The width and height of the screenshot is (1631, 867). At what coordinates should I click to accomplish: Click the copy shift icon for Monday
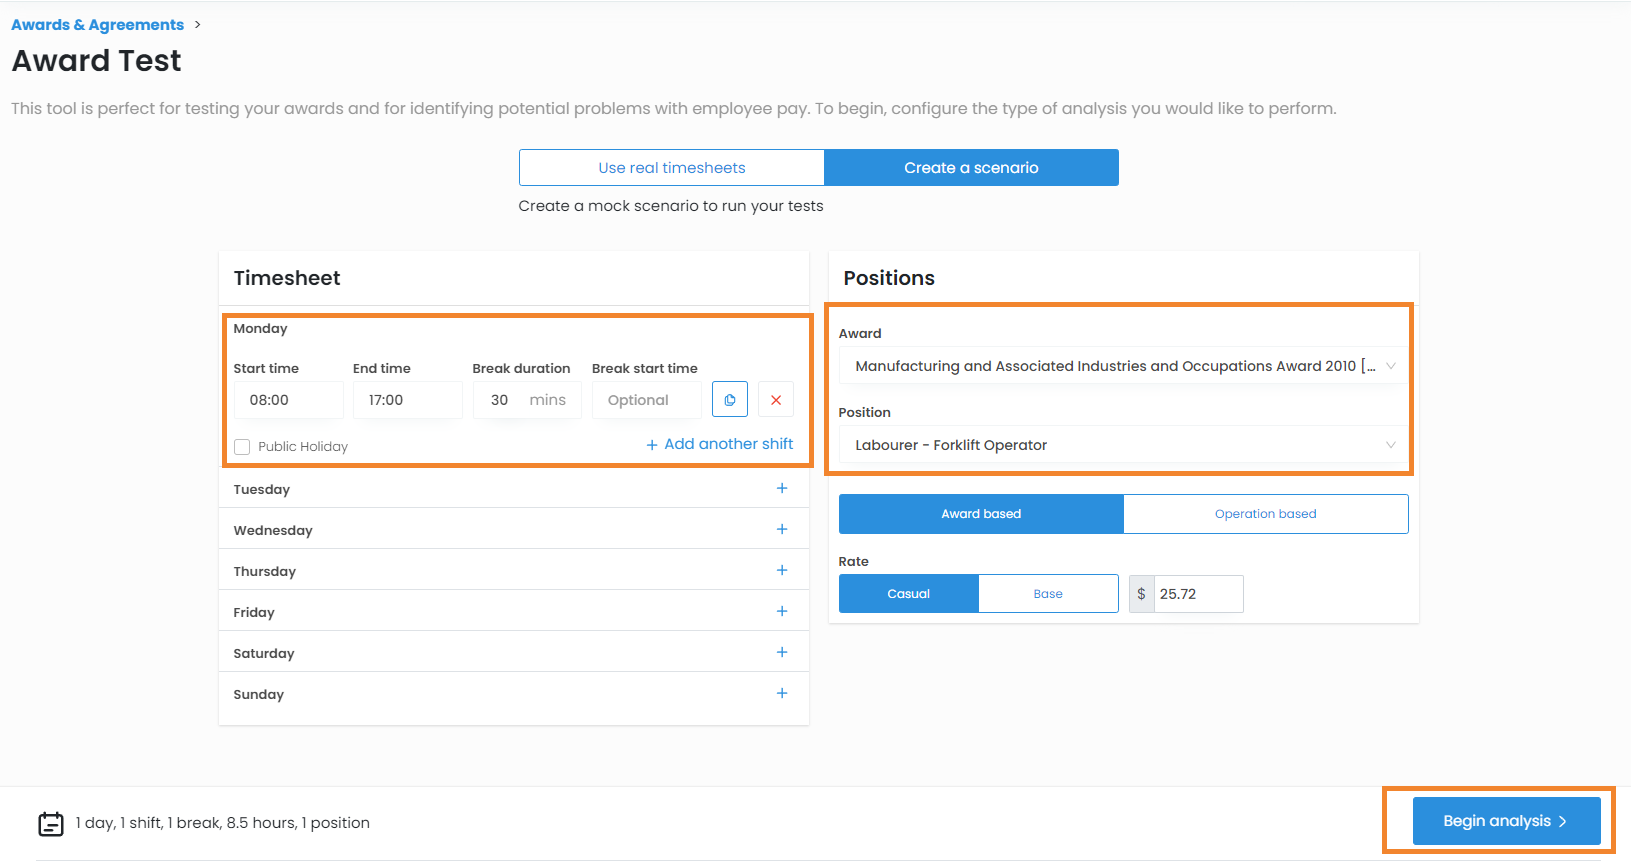click(729, 400)
